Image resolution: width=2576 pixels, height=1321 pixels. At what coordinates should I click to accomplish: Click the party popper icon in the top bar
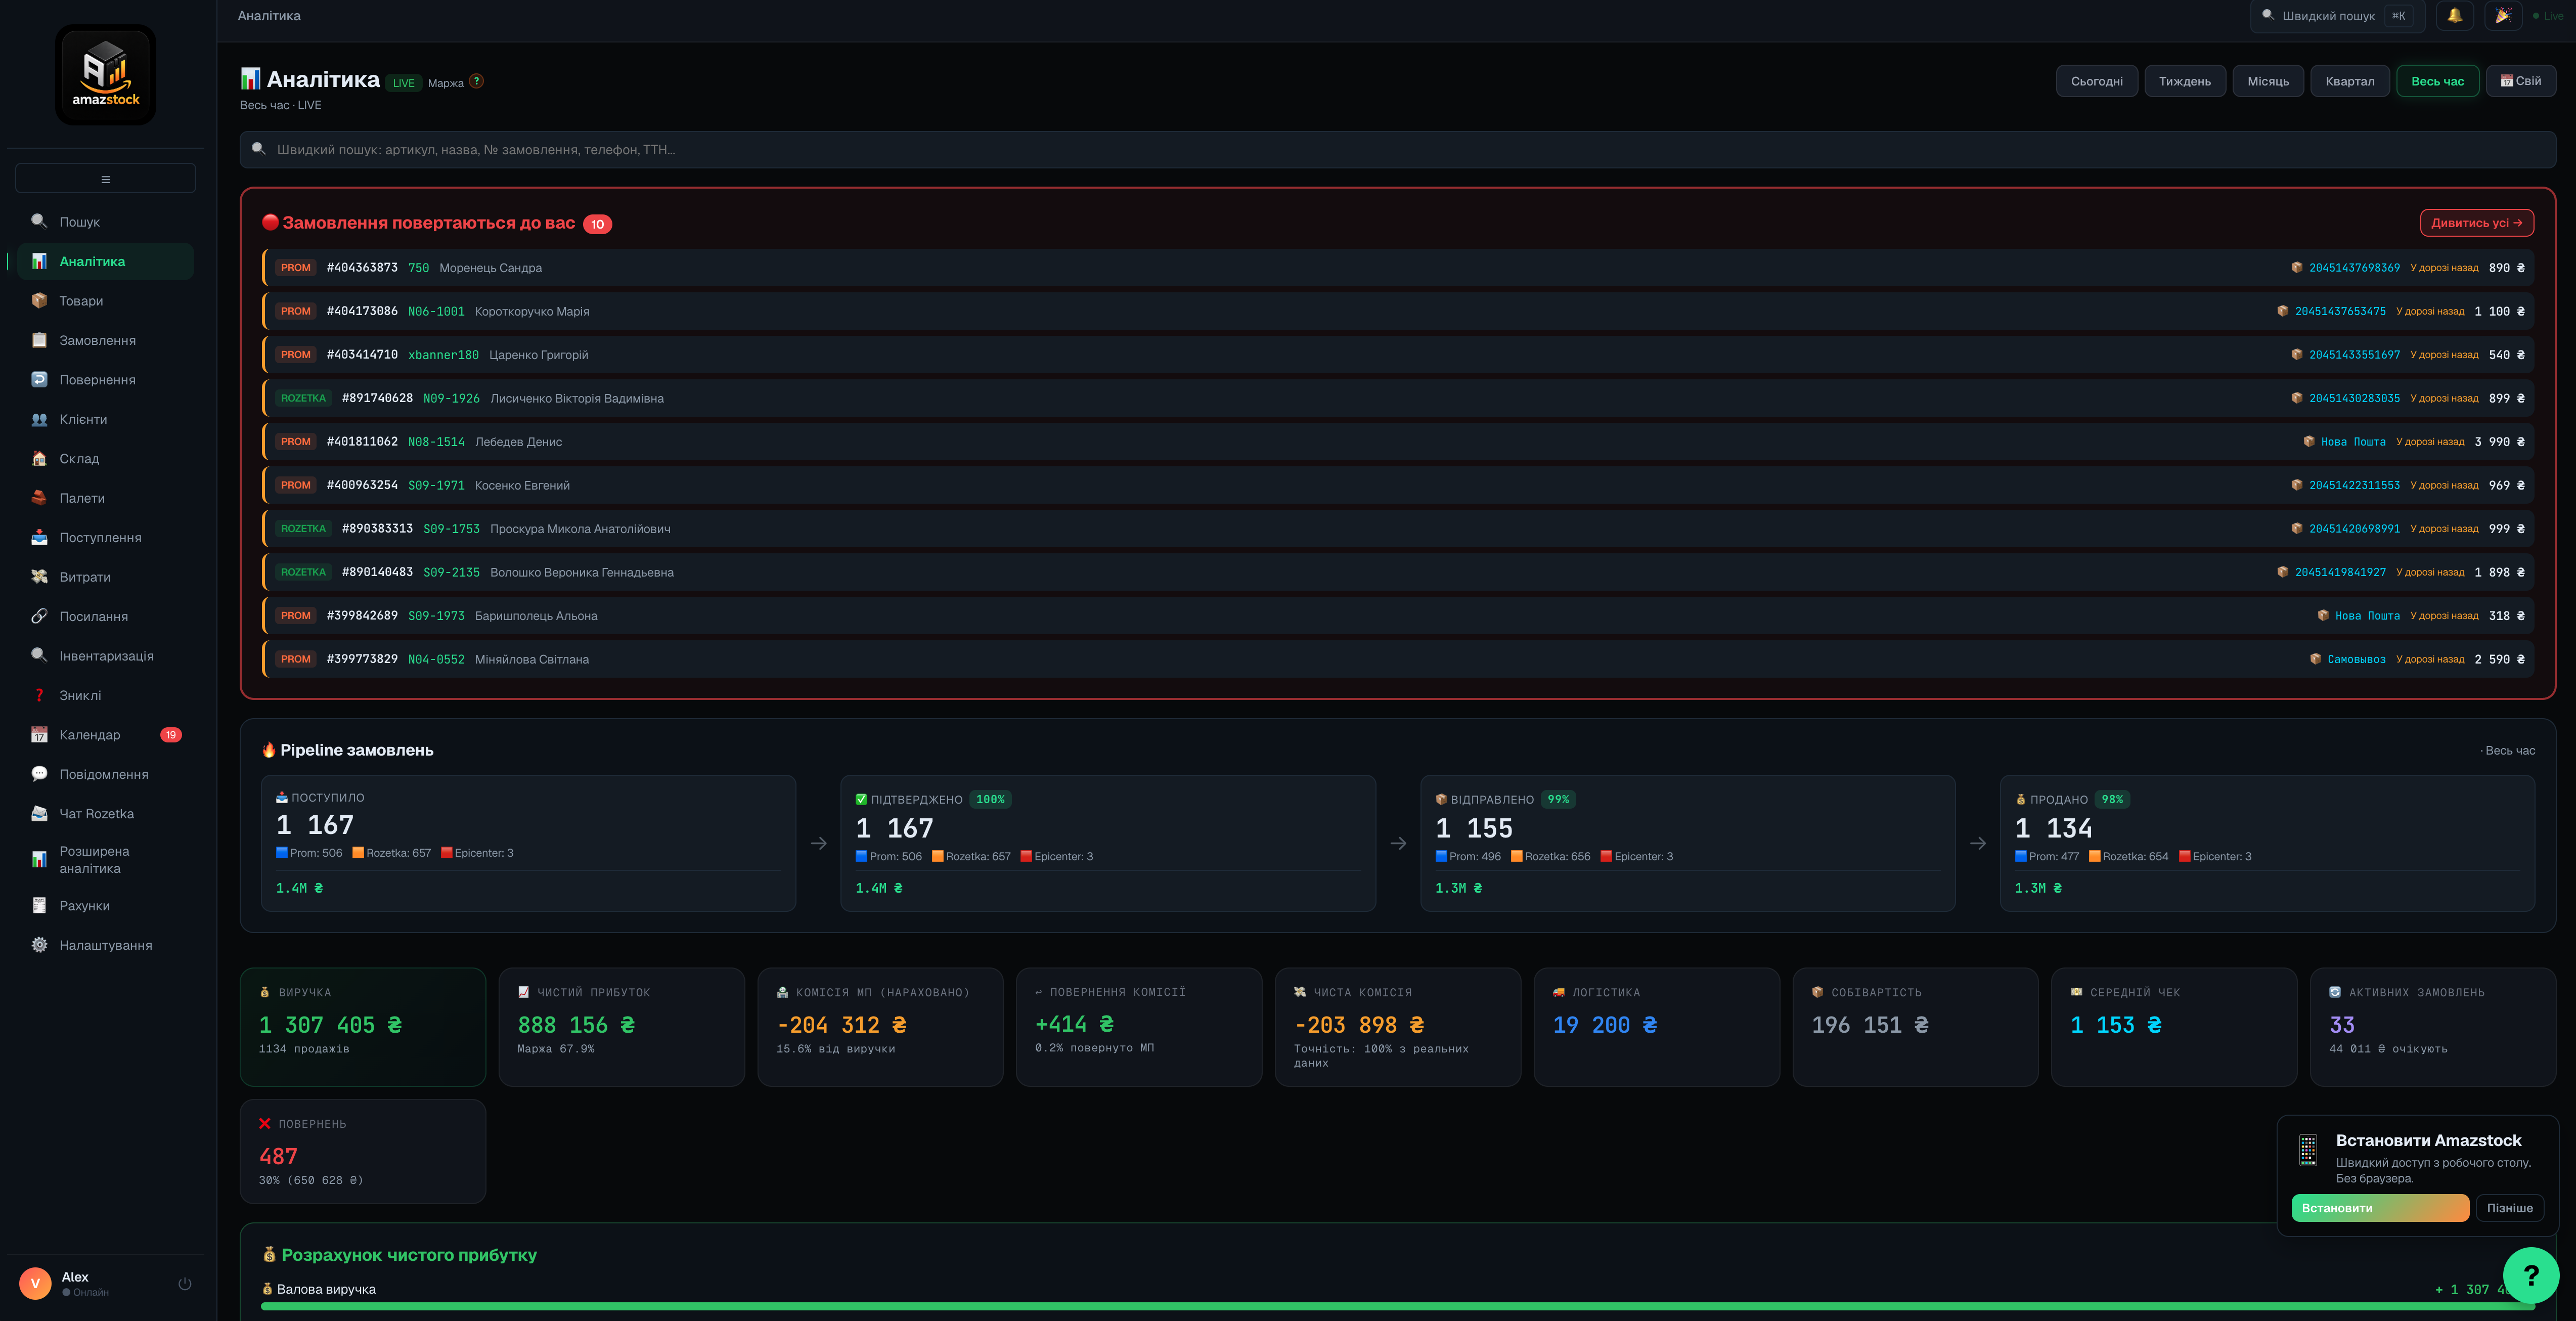[2502, 15]
